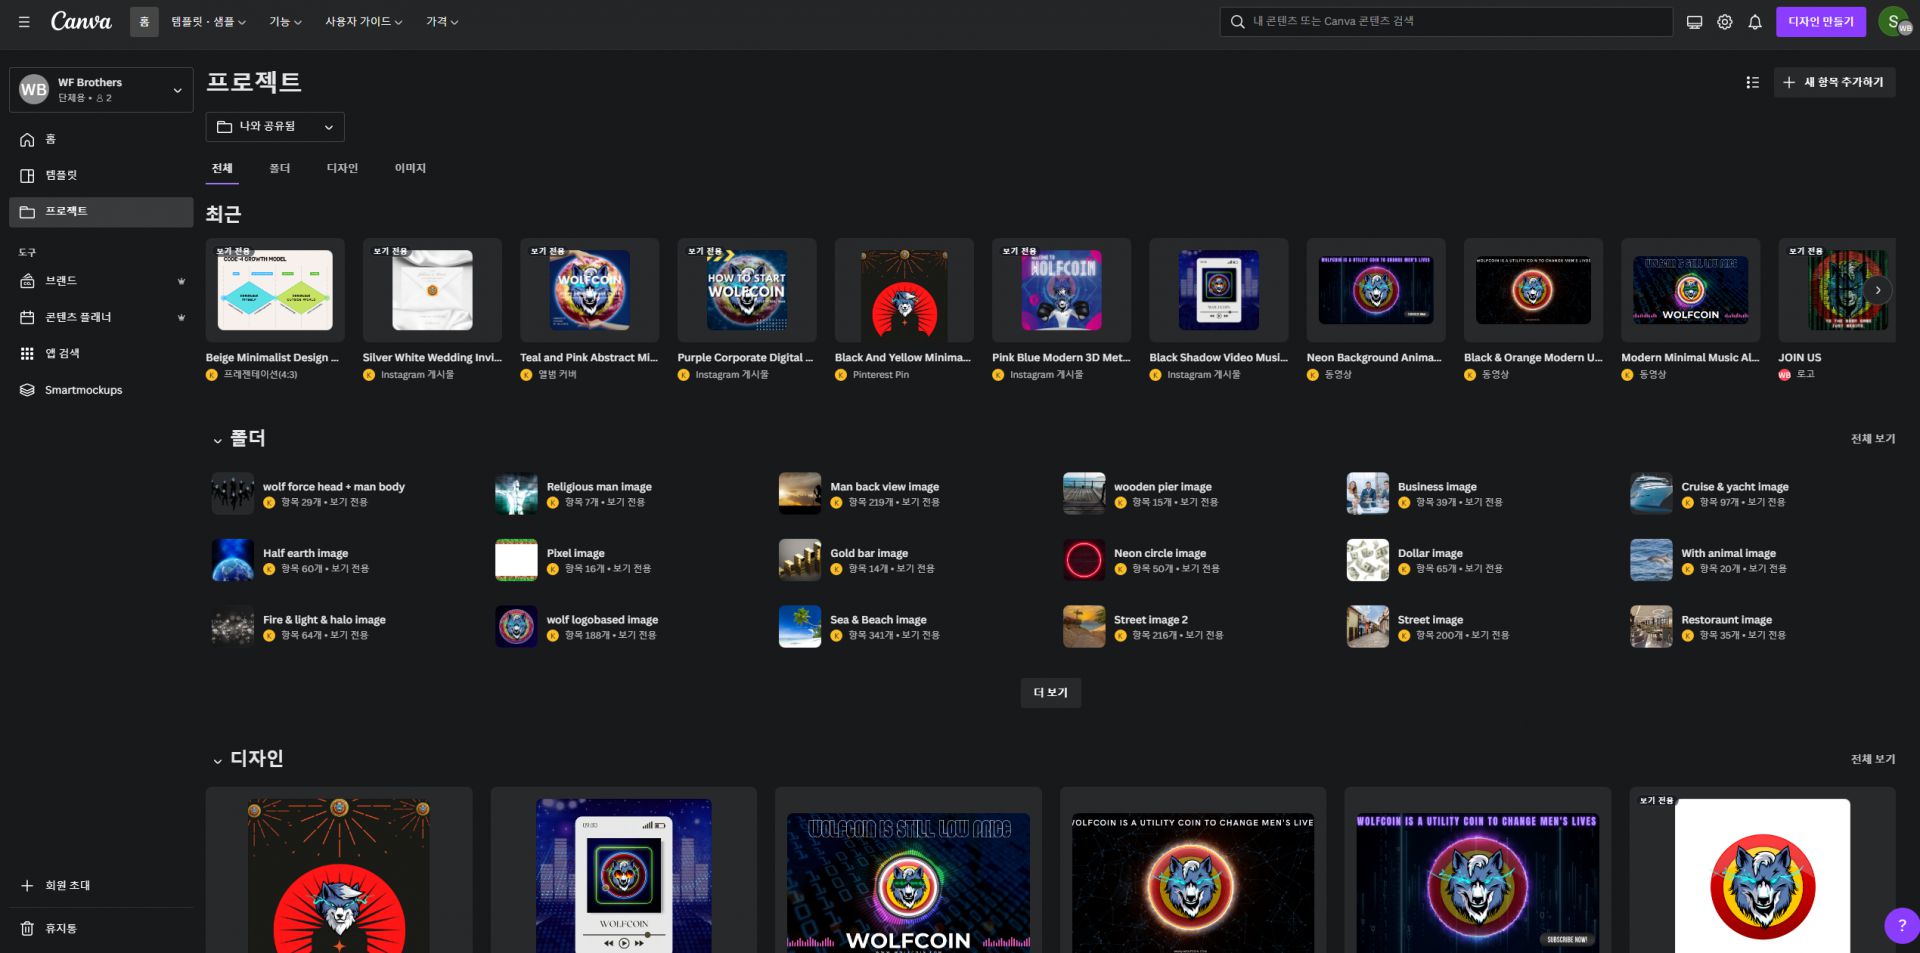The height and width of the screenshot is (953, 1920).
Task: Select the 홈 top navigation tab
Action: [144, 22]
